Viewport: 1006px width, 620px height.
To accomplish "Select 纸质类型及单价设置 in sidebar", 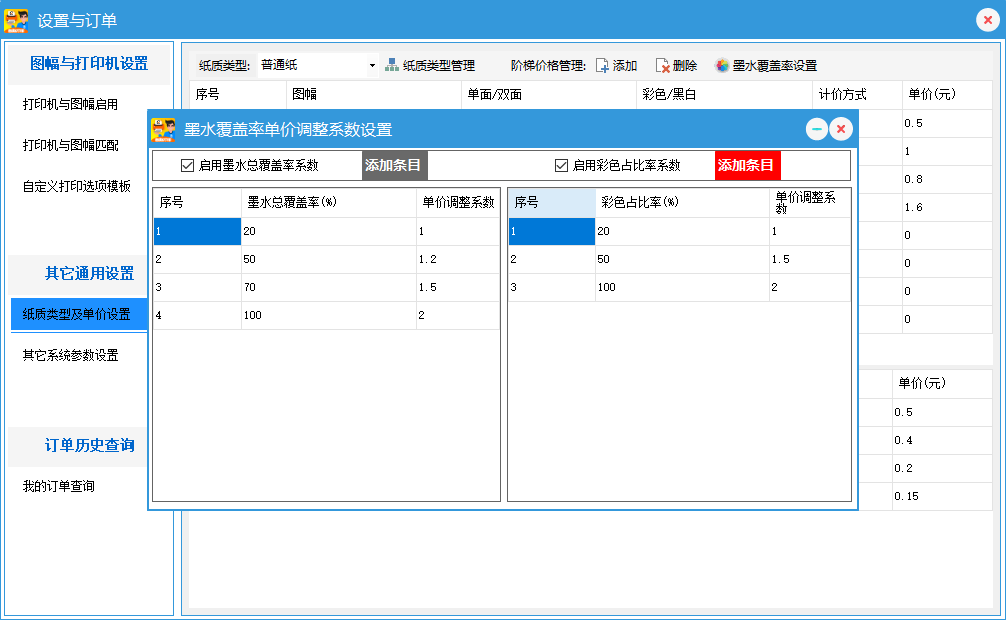I will click(76, 314).
